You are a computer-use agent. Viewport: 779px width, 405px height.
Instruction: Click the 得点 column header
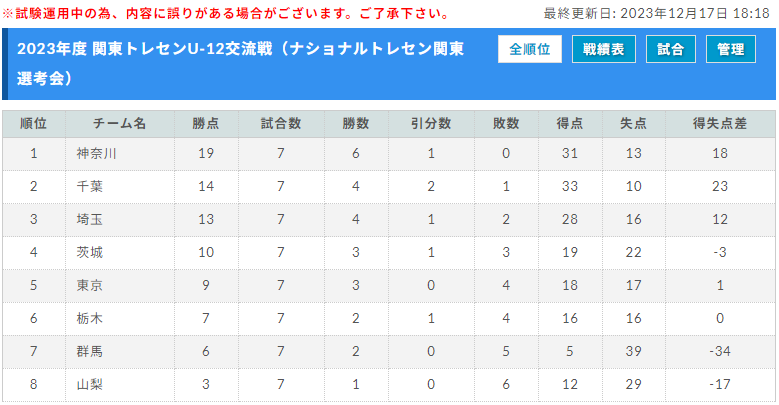(x=570, y=124)
